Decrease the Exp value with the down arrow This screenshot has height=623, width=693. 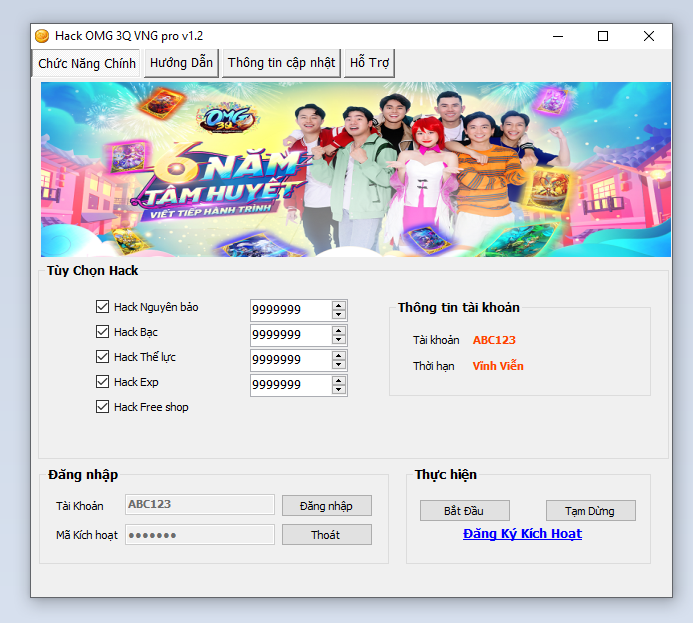(x=339, y=390)
